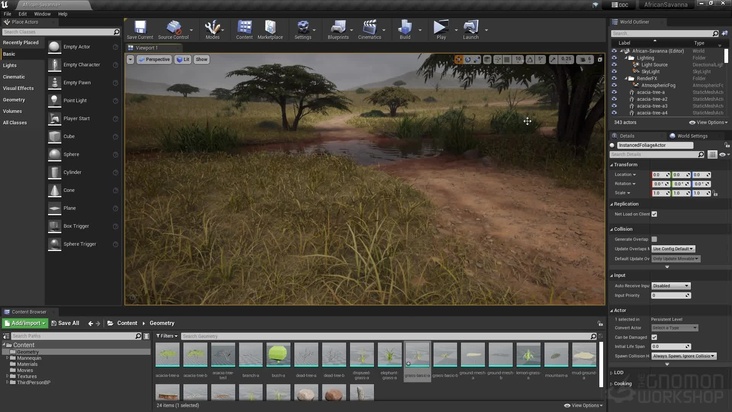This screenshot has height=412, width=732.
Task: Click the Geometry breadcrumb in Content Browser
Action: tap(162, 323)
